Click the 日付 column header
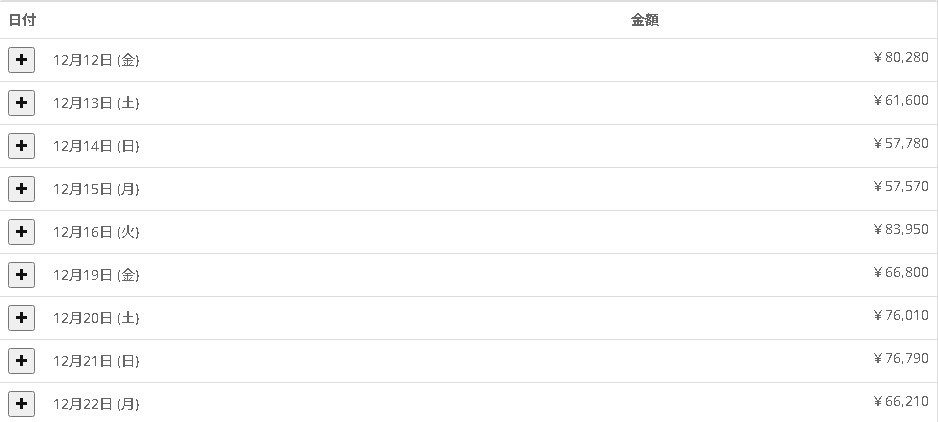 (x=22, y=20)
